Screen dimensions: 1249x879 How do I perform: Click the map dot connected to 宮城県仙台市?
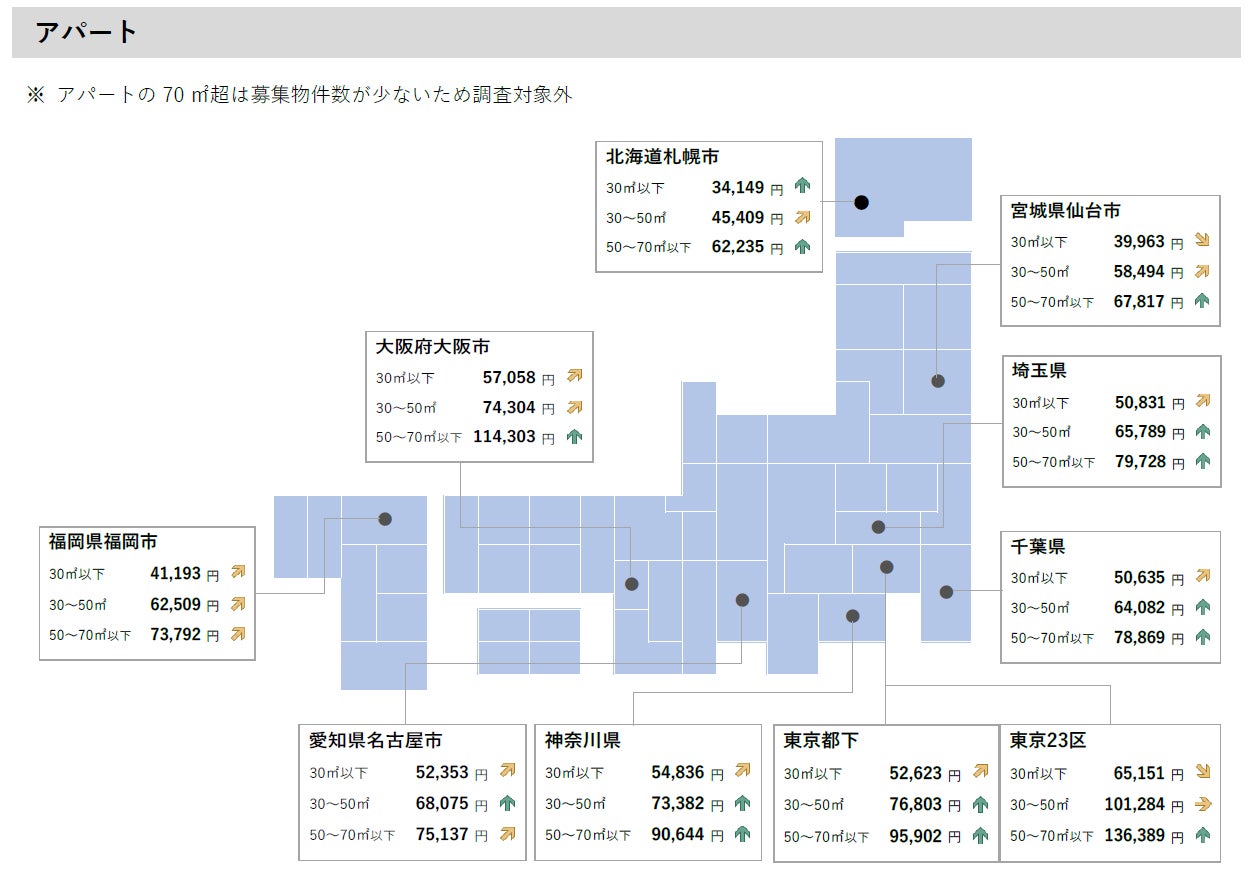click(x=938, y=381)
